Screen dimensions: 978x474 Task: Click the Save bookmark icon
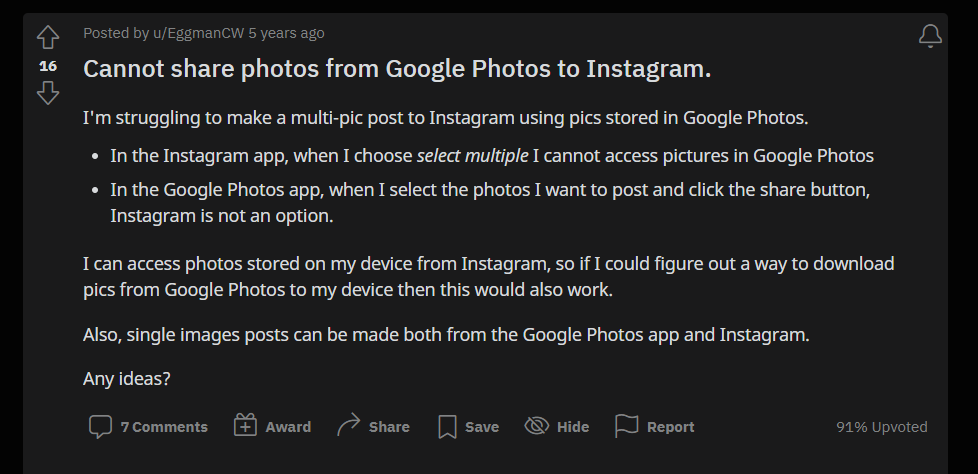(447, 427)
